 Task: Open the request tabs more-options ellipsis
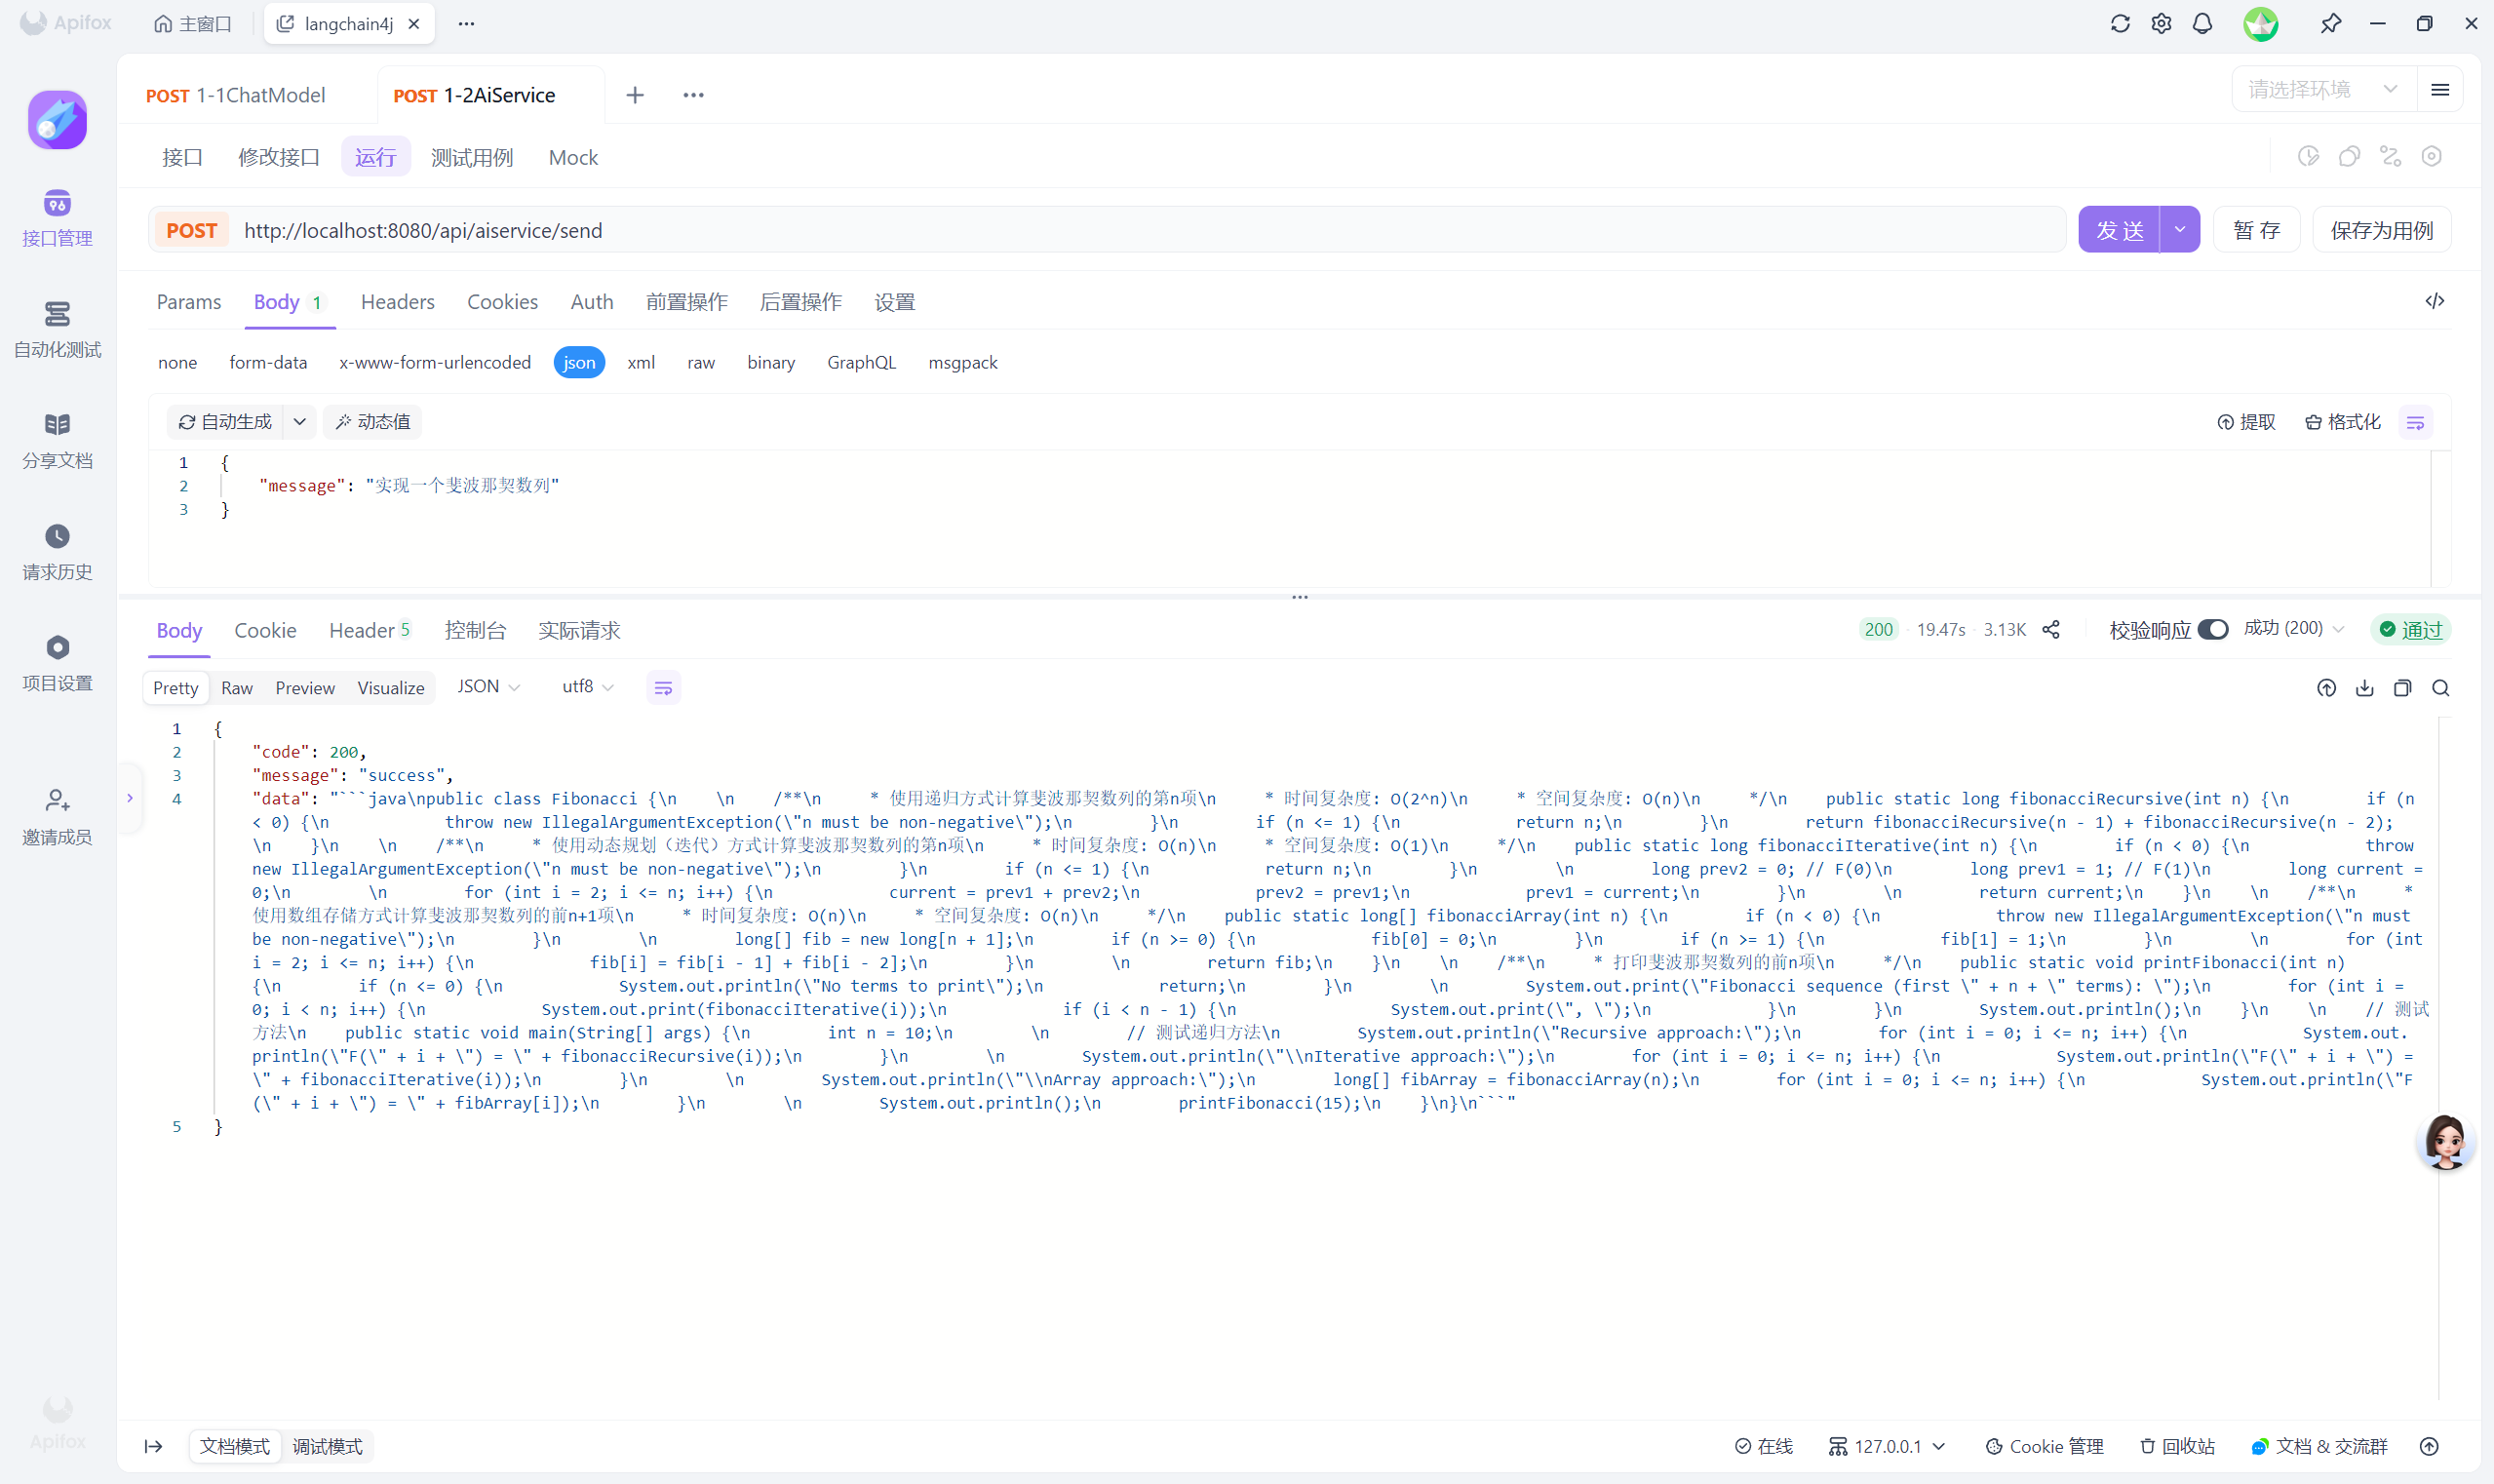click(693, 95)
